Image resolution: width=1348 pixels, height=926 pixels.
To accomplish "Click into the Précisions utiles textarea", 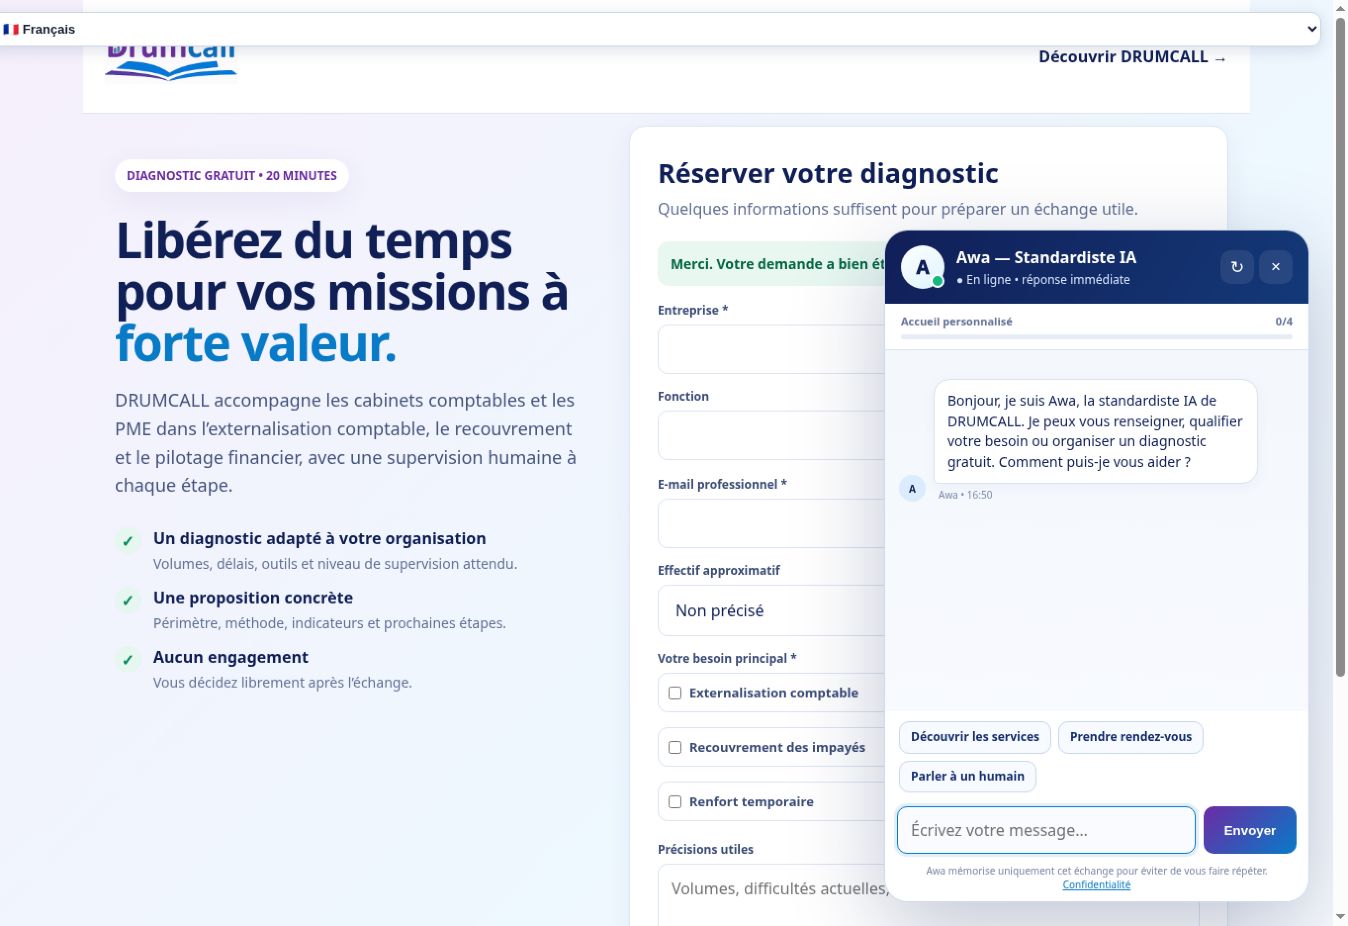I will click(x=771, y=895).
